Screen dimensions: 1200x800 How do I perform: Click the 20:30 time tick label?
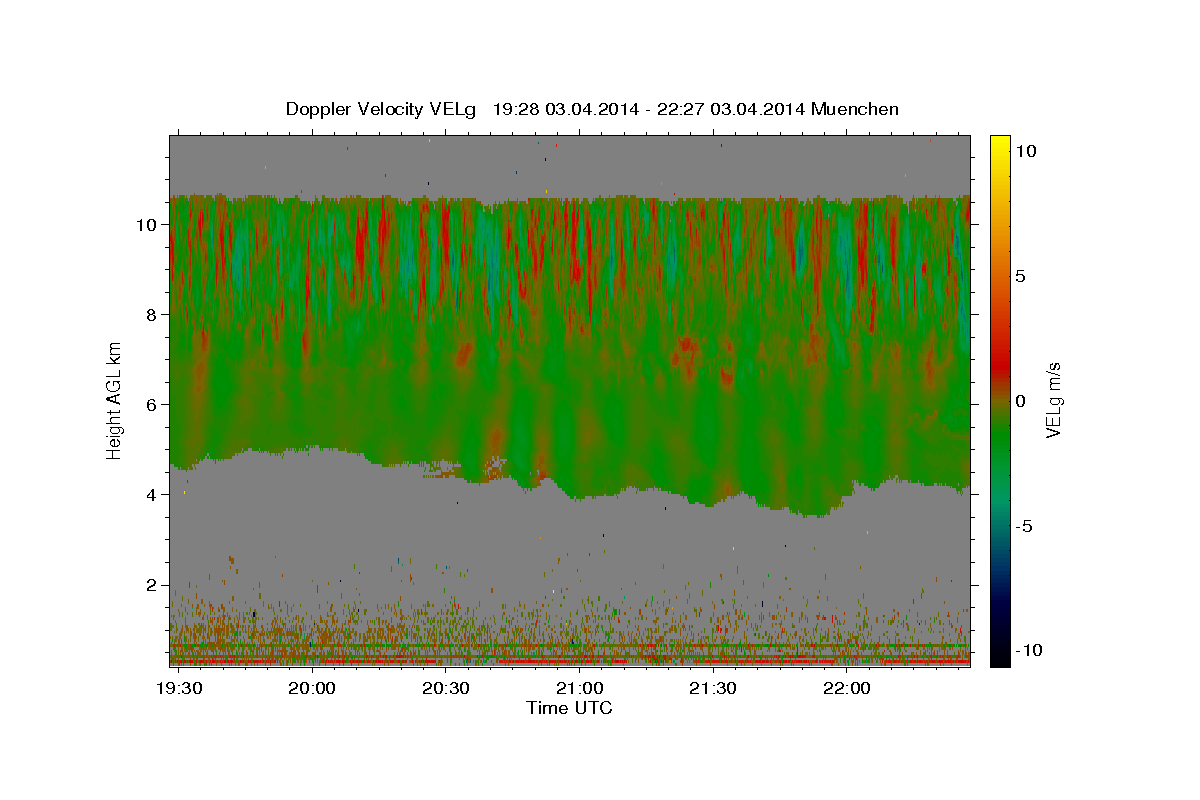click(446, 688)
